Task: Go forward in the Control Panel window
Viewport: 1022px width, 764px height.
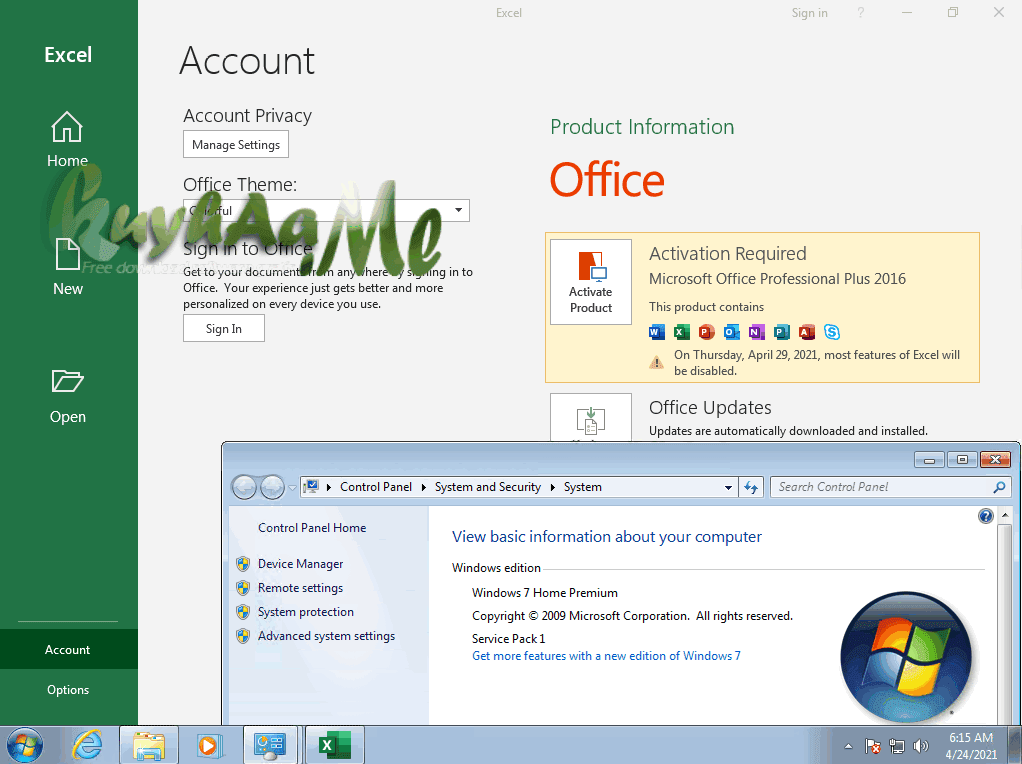Action: [272, 487]
